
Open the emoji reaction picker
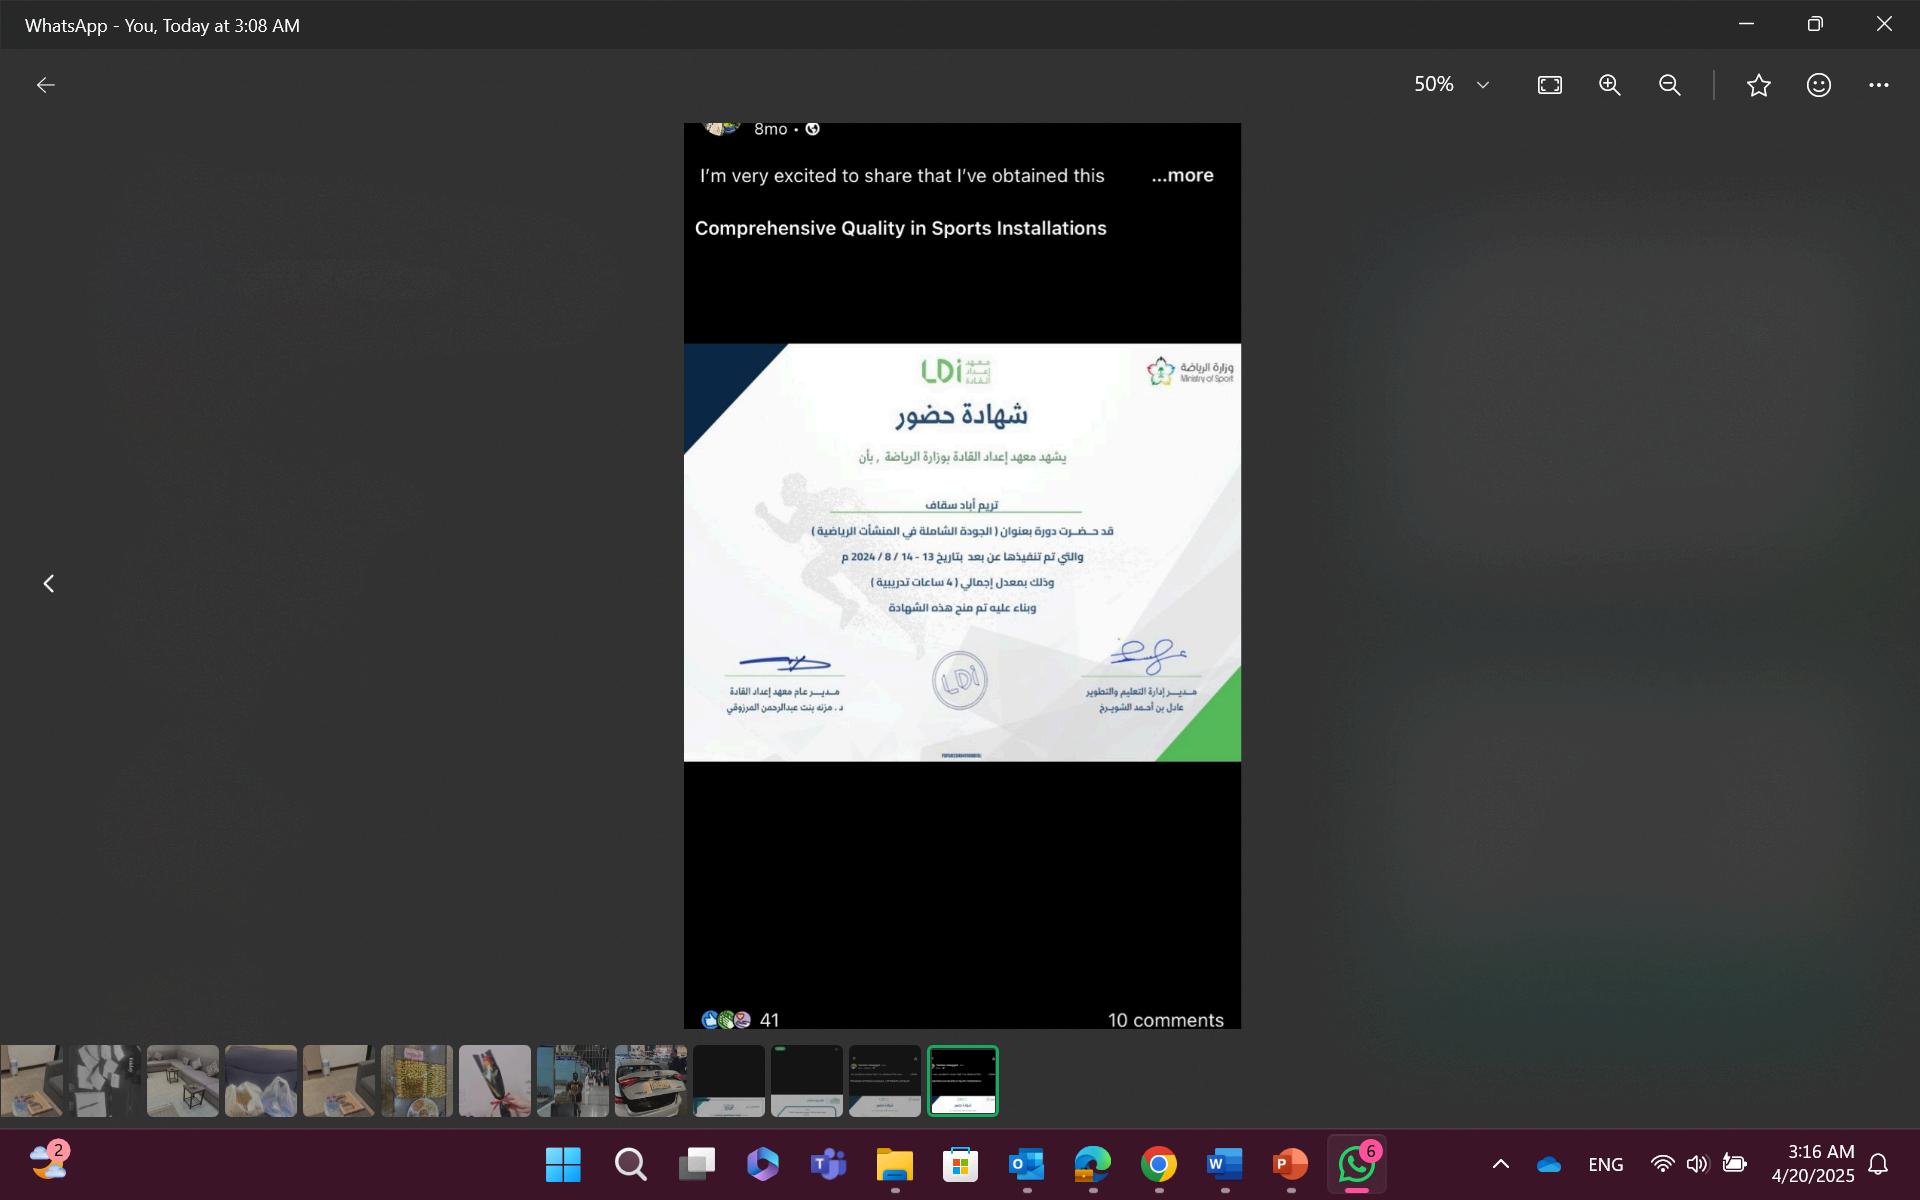(x=1818, y=85)
